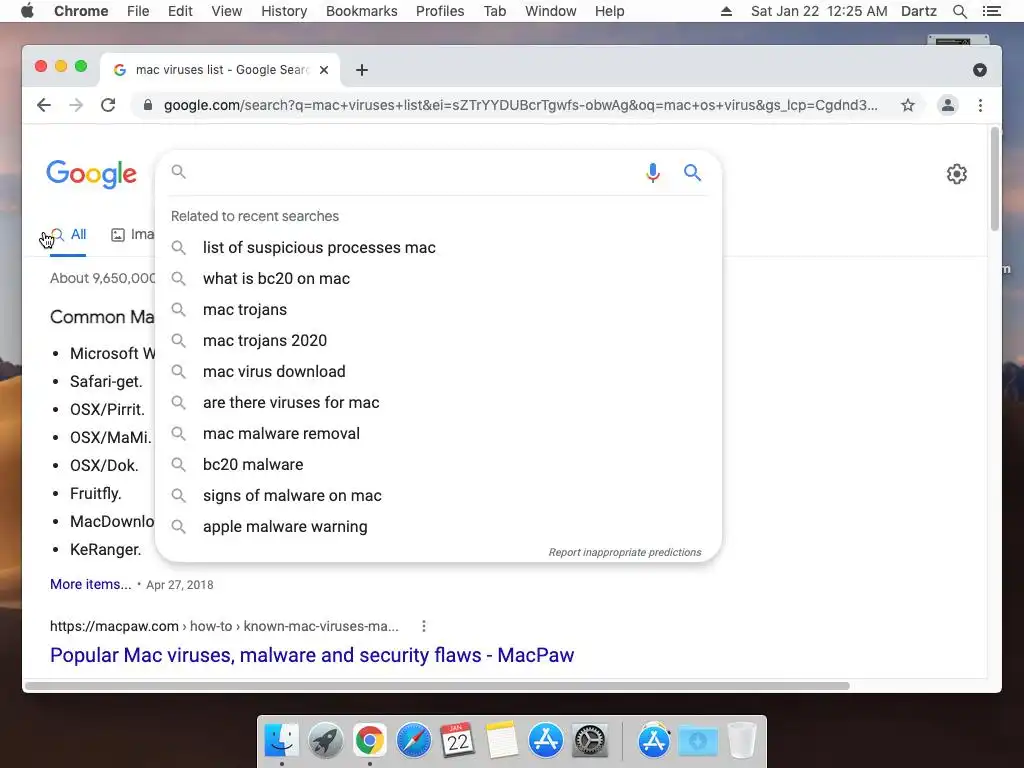Screen dimensions: 1024x768
Task: Close the 'mac viruses list' tab
Action: coord(324,70)
